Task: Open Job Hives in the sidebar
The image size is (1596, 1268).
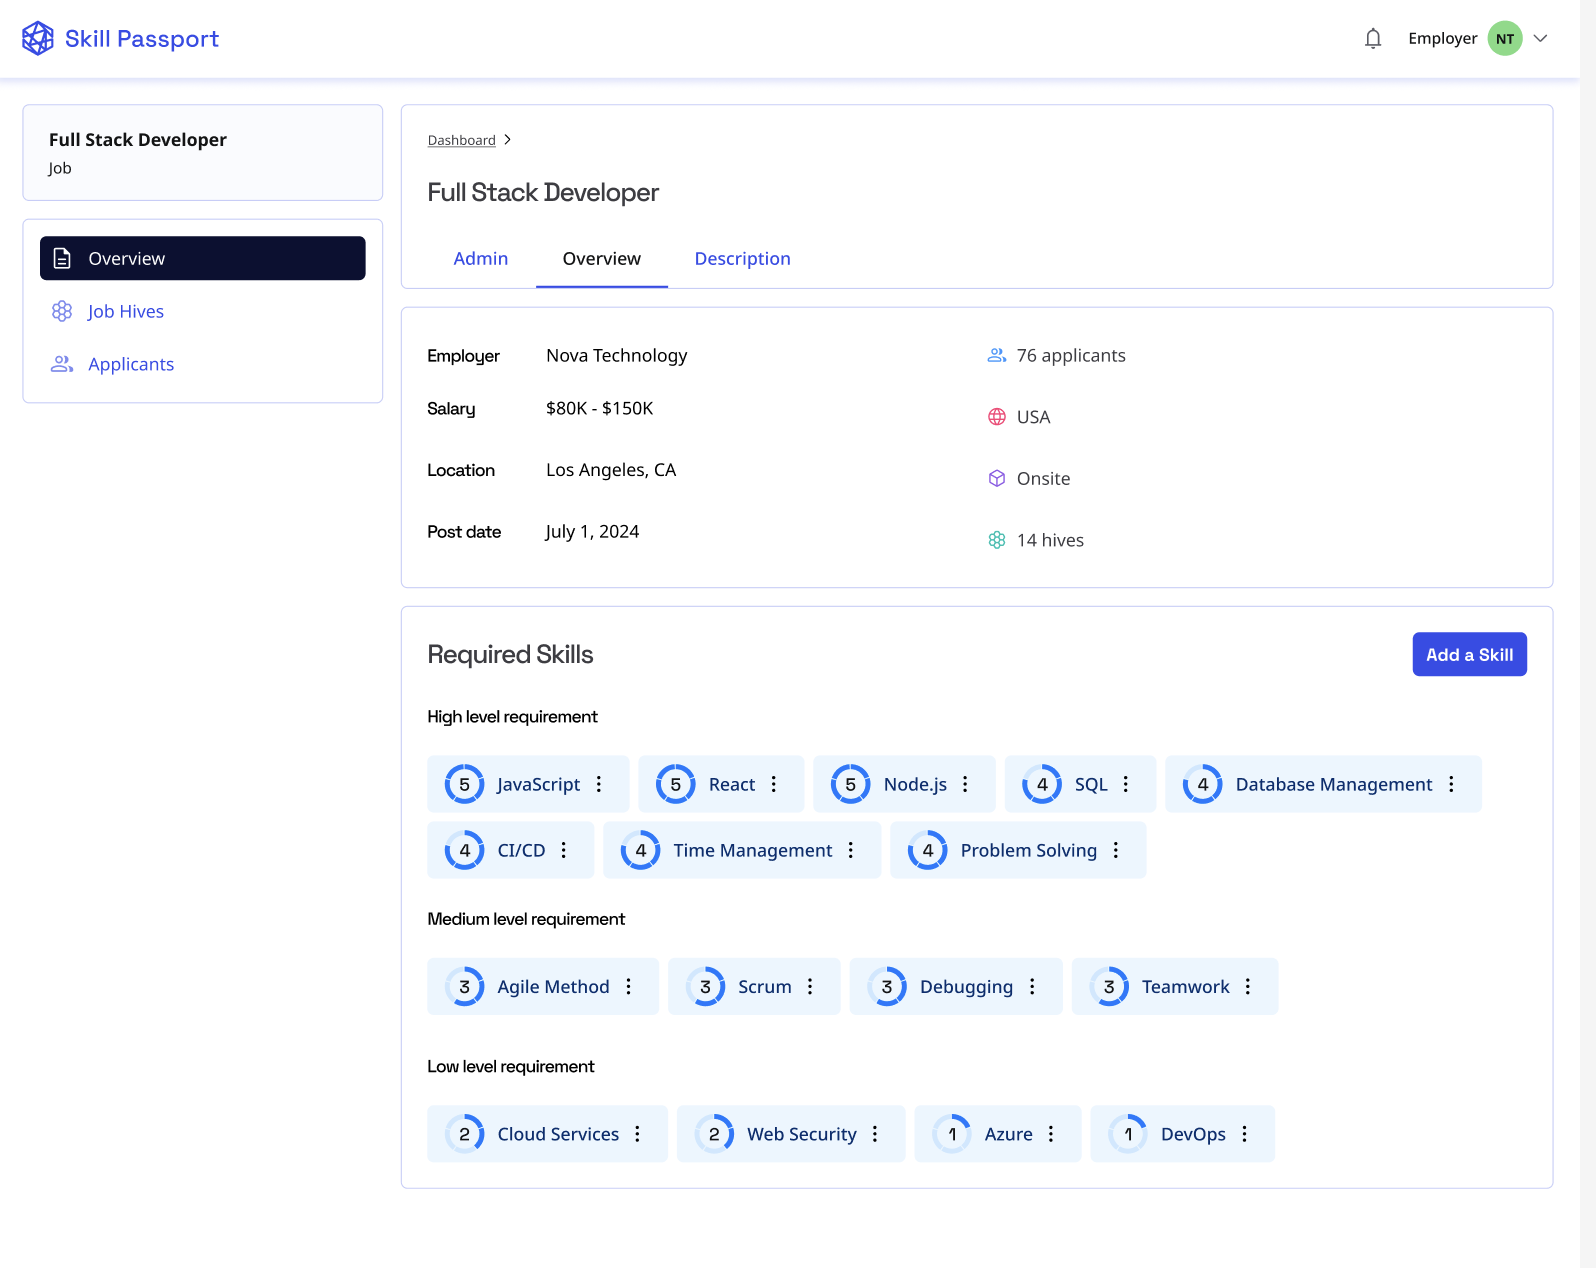Action: pyautogui.click(x=125, y=312)
